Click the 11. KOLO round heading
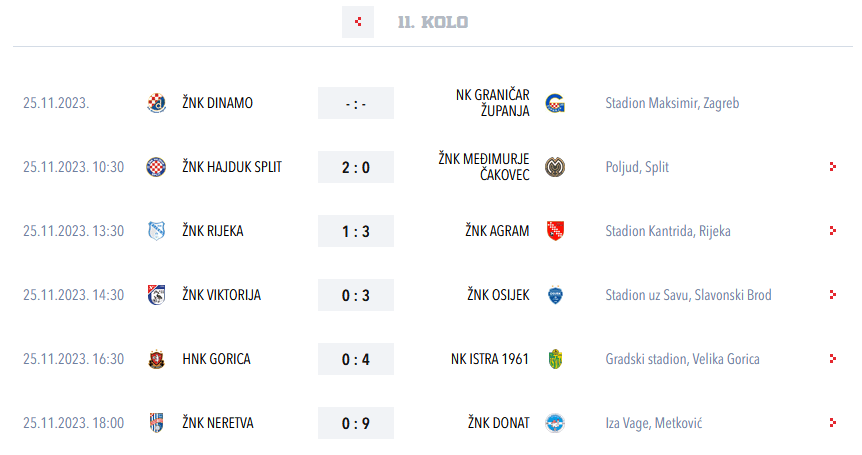The height and width of the screenshot is (455, 862). click(x=433, y=22)
